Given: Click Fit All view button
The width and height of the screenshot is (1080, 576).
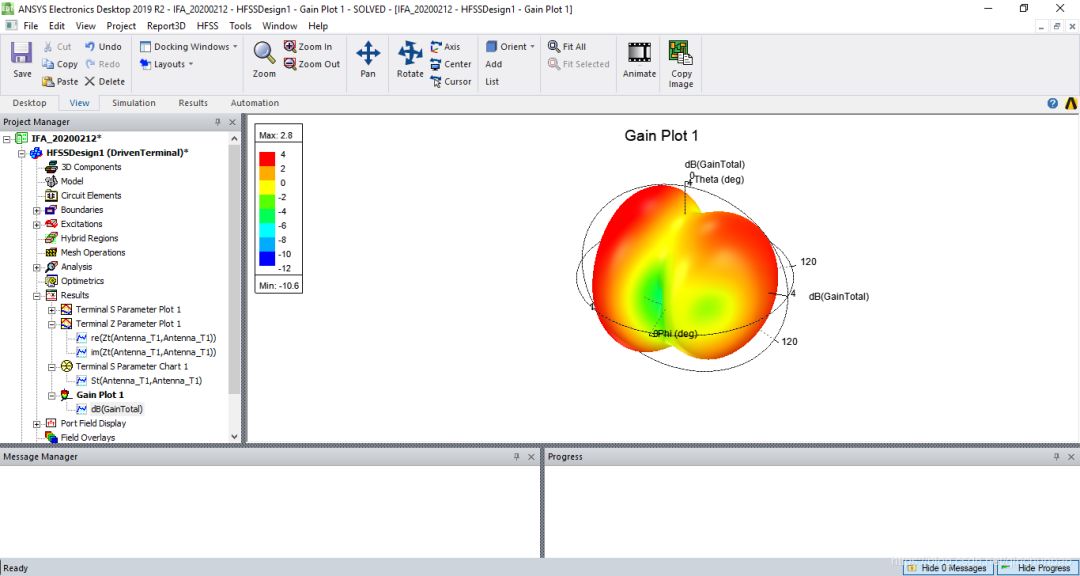Looking at the screenshot, I should pyautogui.click(x=567, y=47).
